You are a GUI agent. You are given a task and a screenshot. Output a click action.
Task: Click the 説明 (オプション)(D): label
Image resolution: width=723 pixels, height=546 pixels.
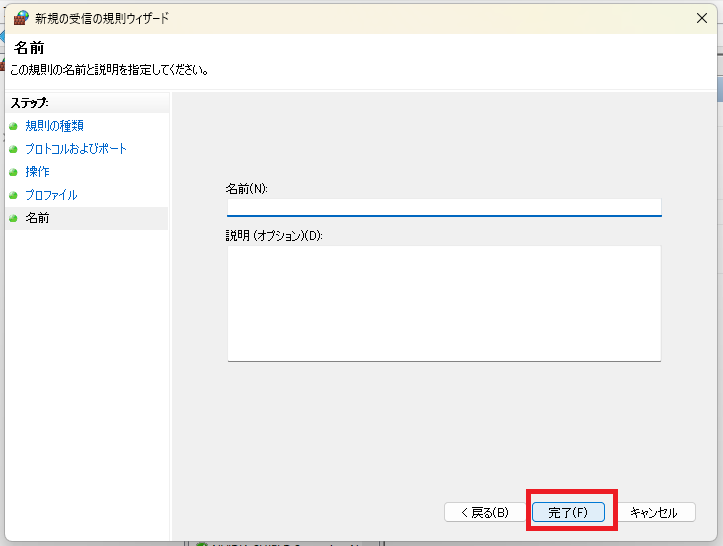pos(274,236)
